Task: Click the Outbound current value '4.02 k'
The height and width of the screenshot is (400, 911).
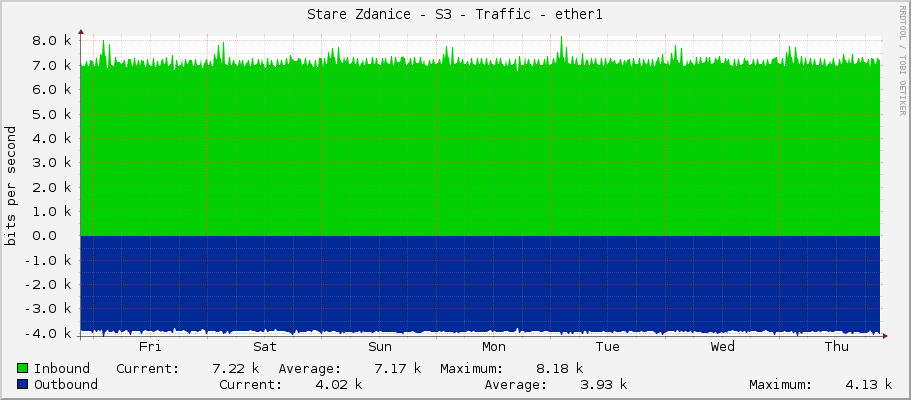Action: pyautogui.click(x=339, y=384)
